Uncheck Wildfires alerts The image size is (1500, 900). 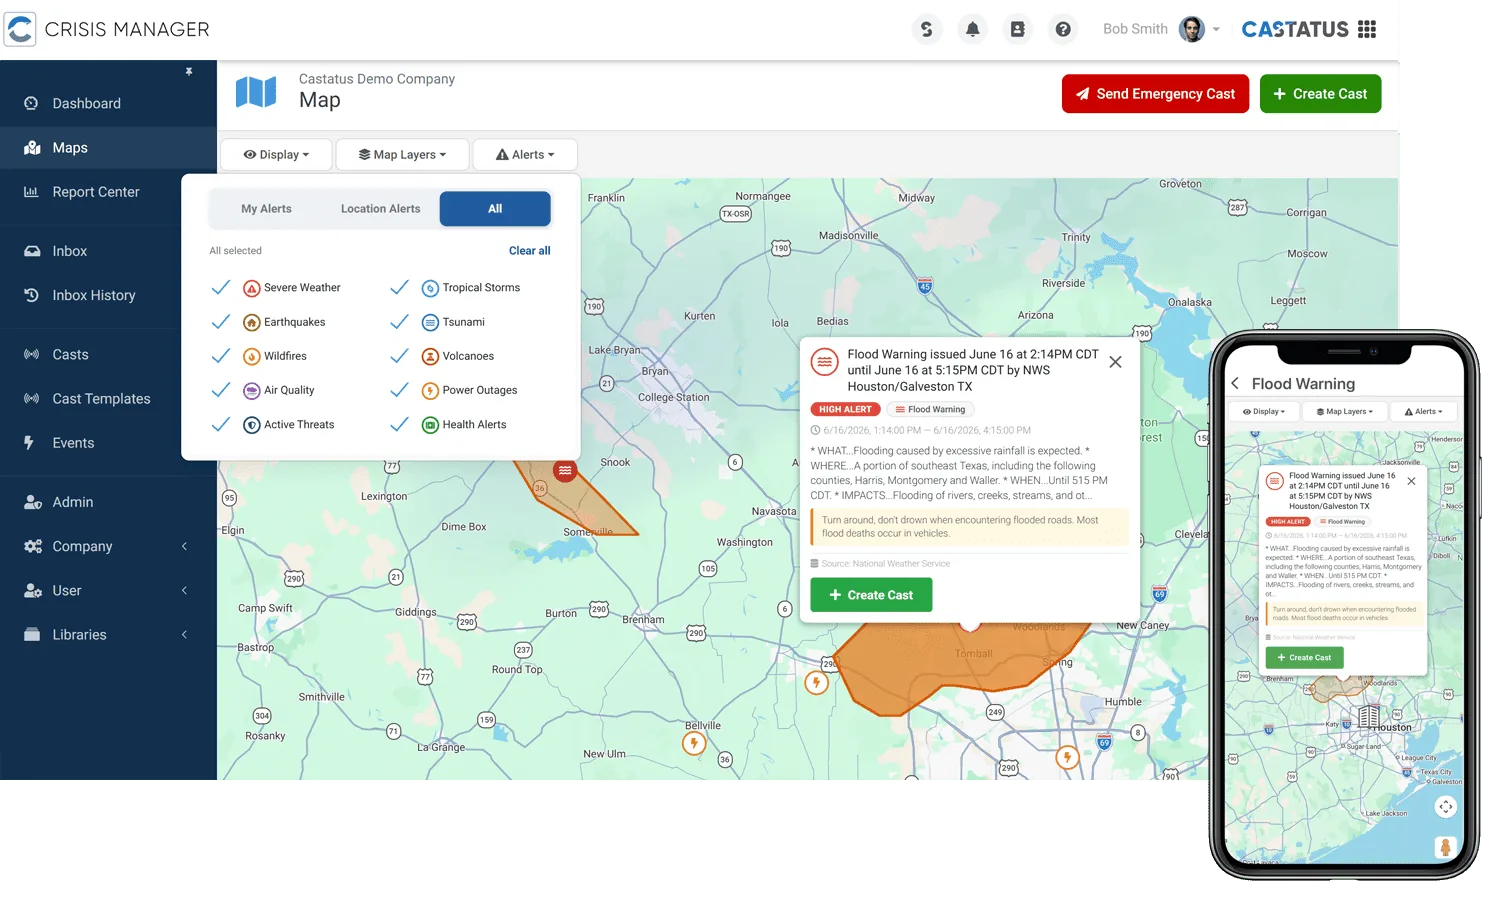click(221, 356)
